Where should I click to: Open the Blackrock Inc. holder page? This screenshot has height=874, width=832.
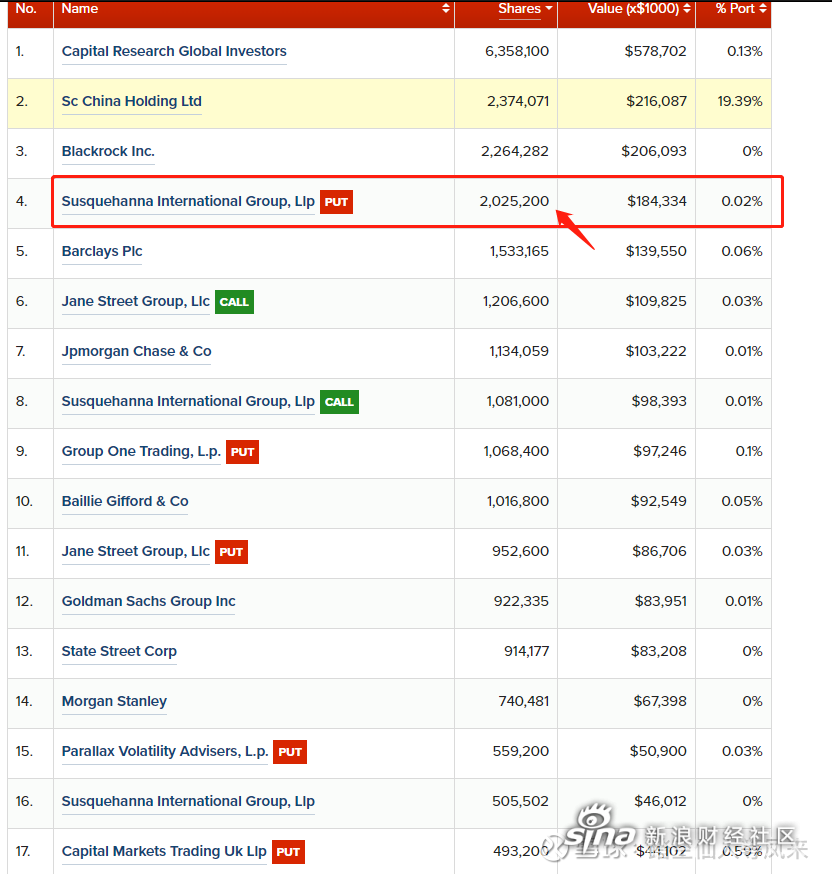(x=108, y=152)
